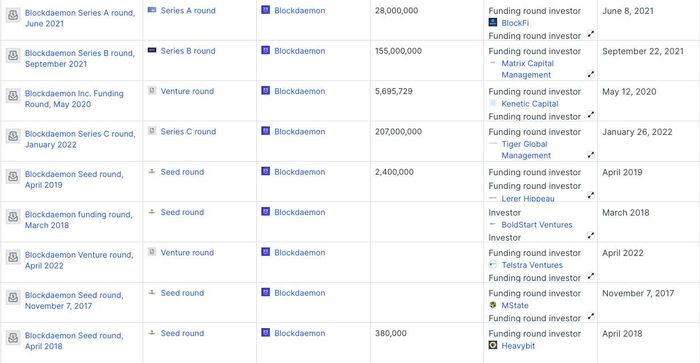Expand the investors cell in the June 2021 row

point(591,34)
